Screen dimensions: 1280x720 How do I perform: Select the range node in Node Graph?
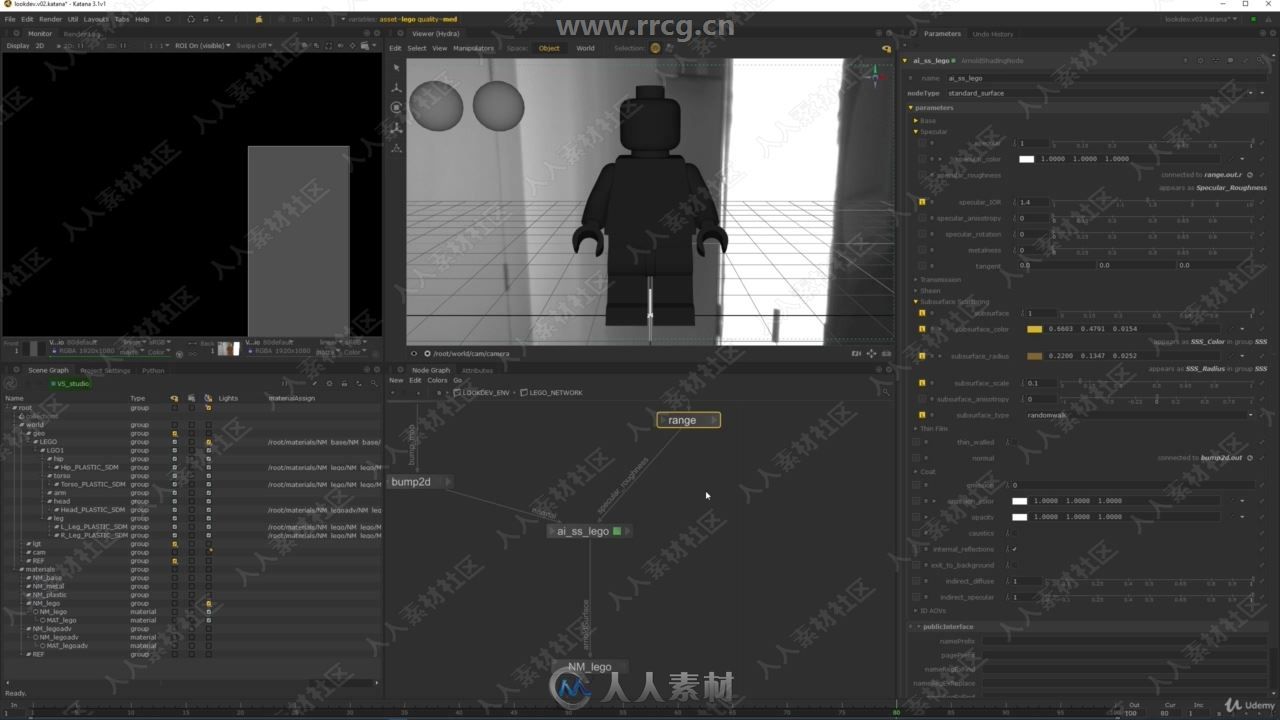click(x=688, y=420)
